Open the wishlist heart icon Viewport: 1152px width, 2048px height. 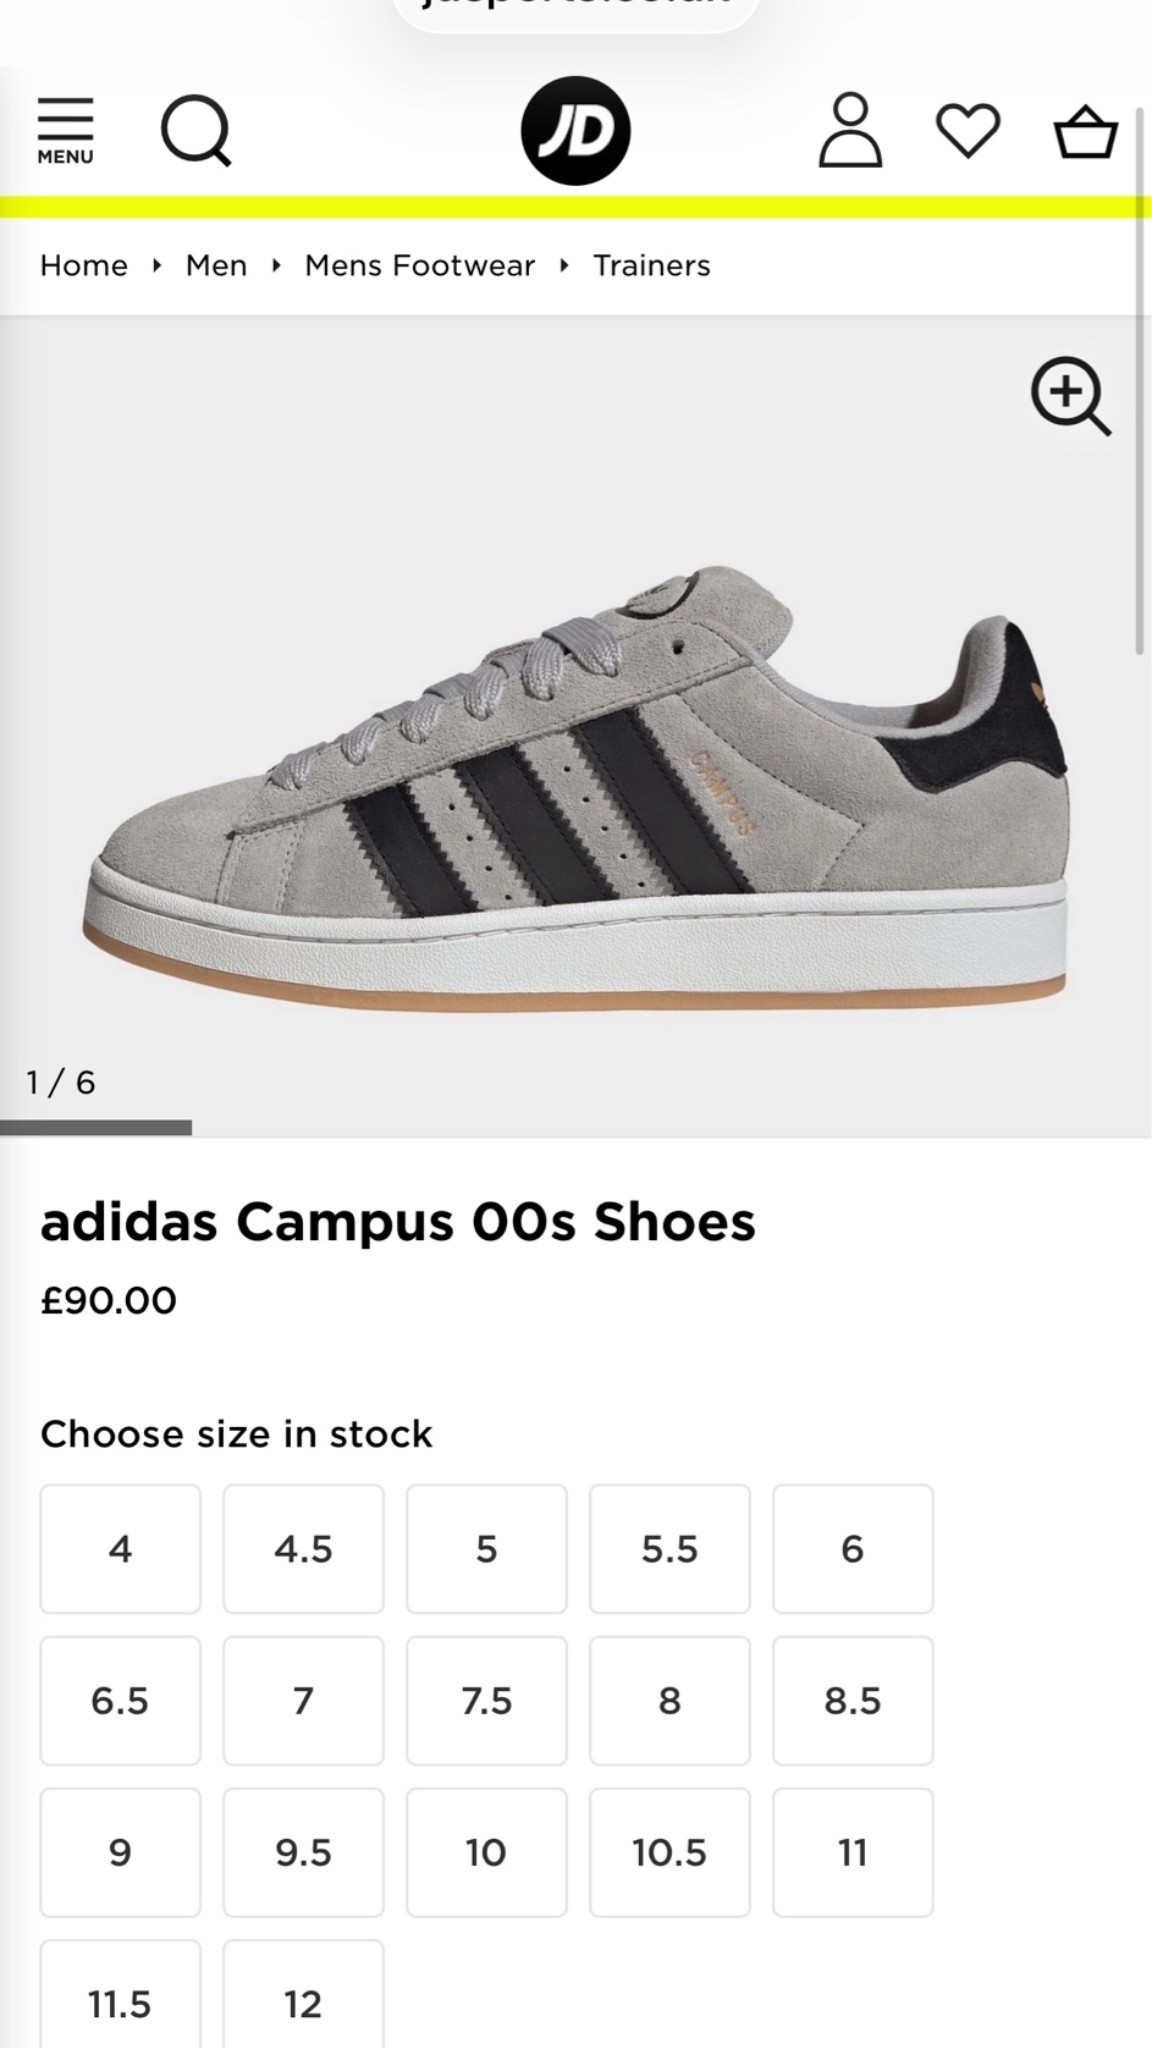tap(968, 131)
